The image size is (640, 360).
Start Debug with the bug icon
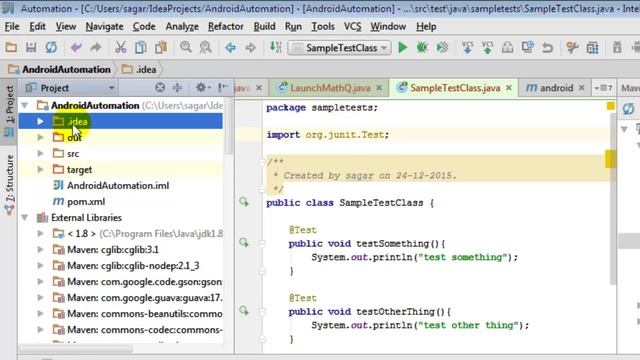pyautogui.click(x=422, y=48)
